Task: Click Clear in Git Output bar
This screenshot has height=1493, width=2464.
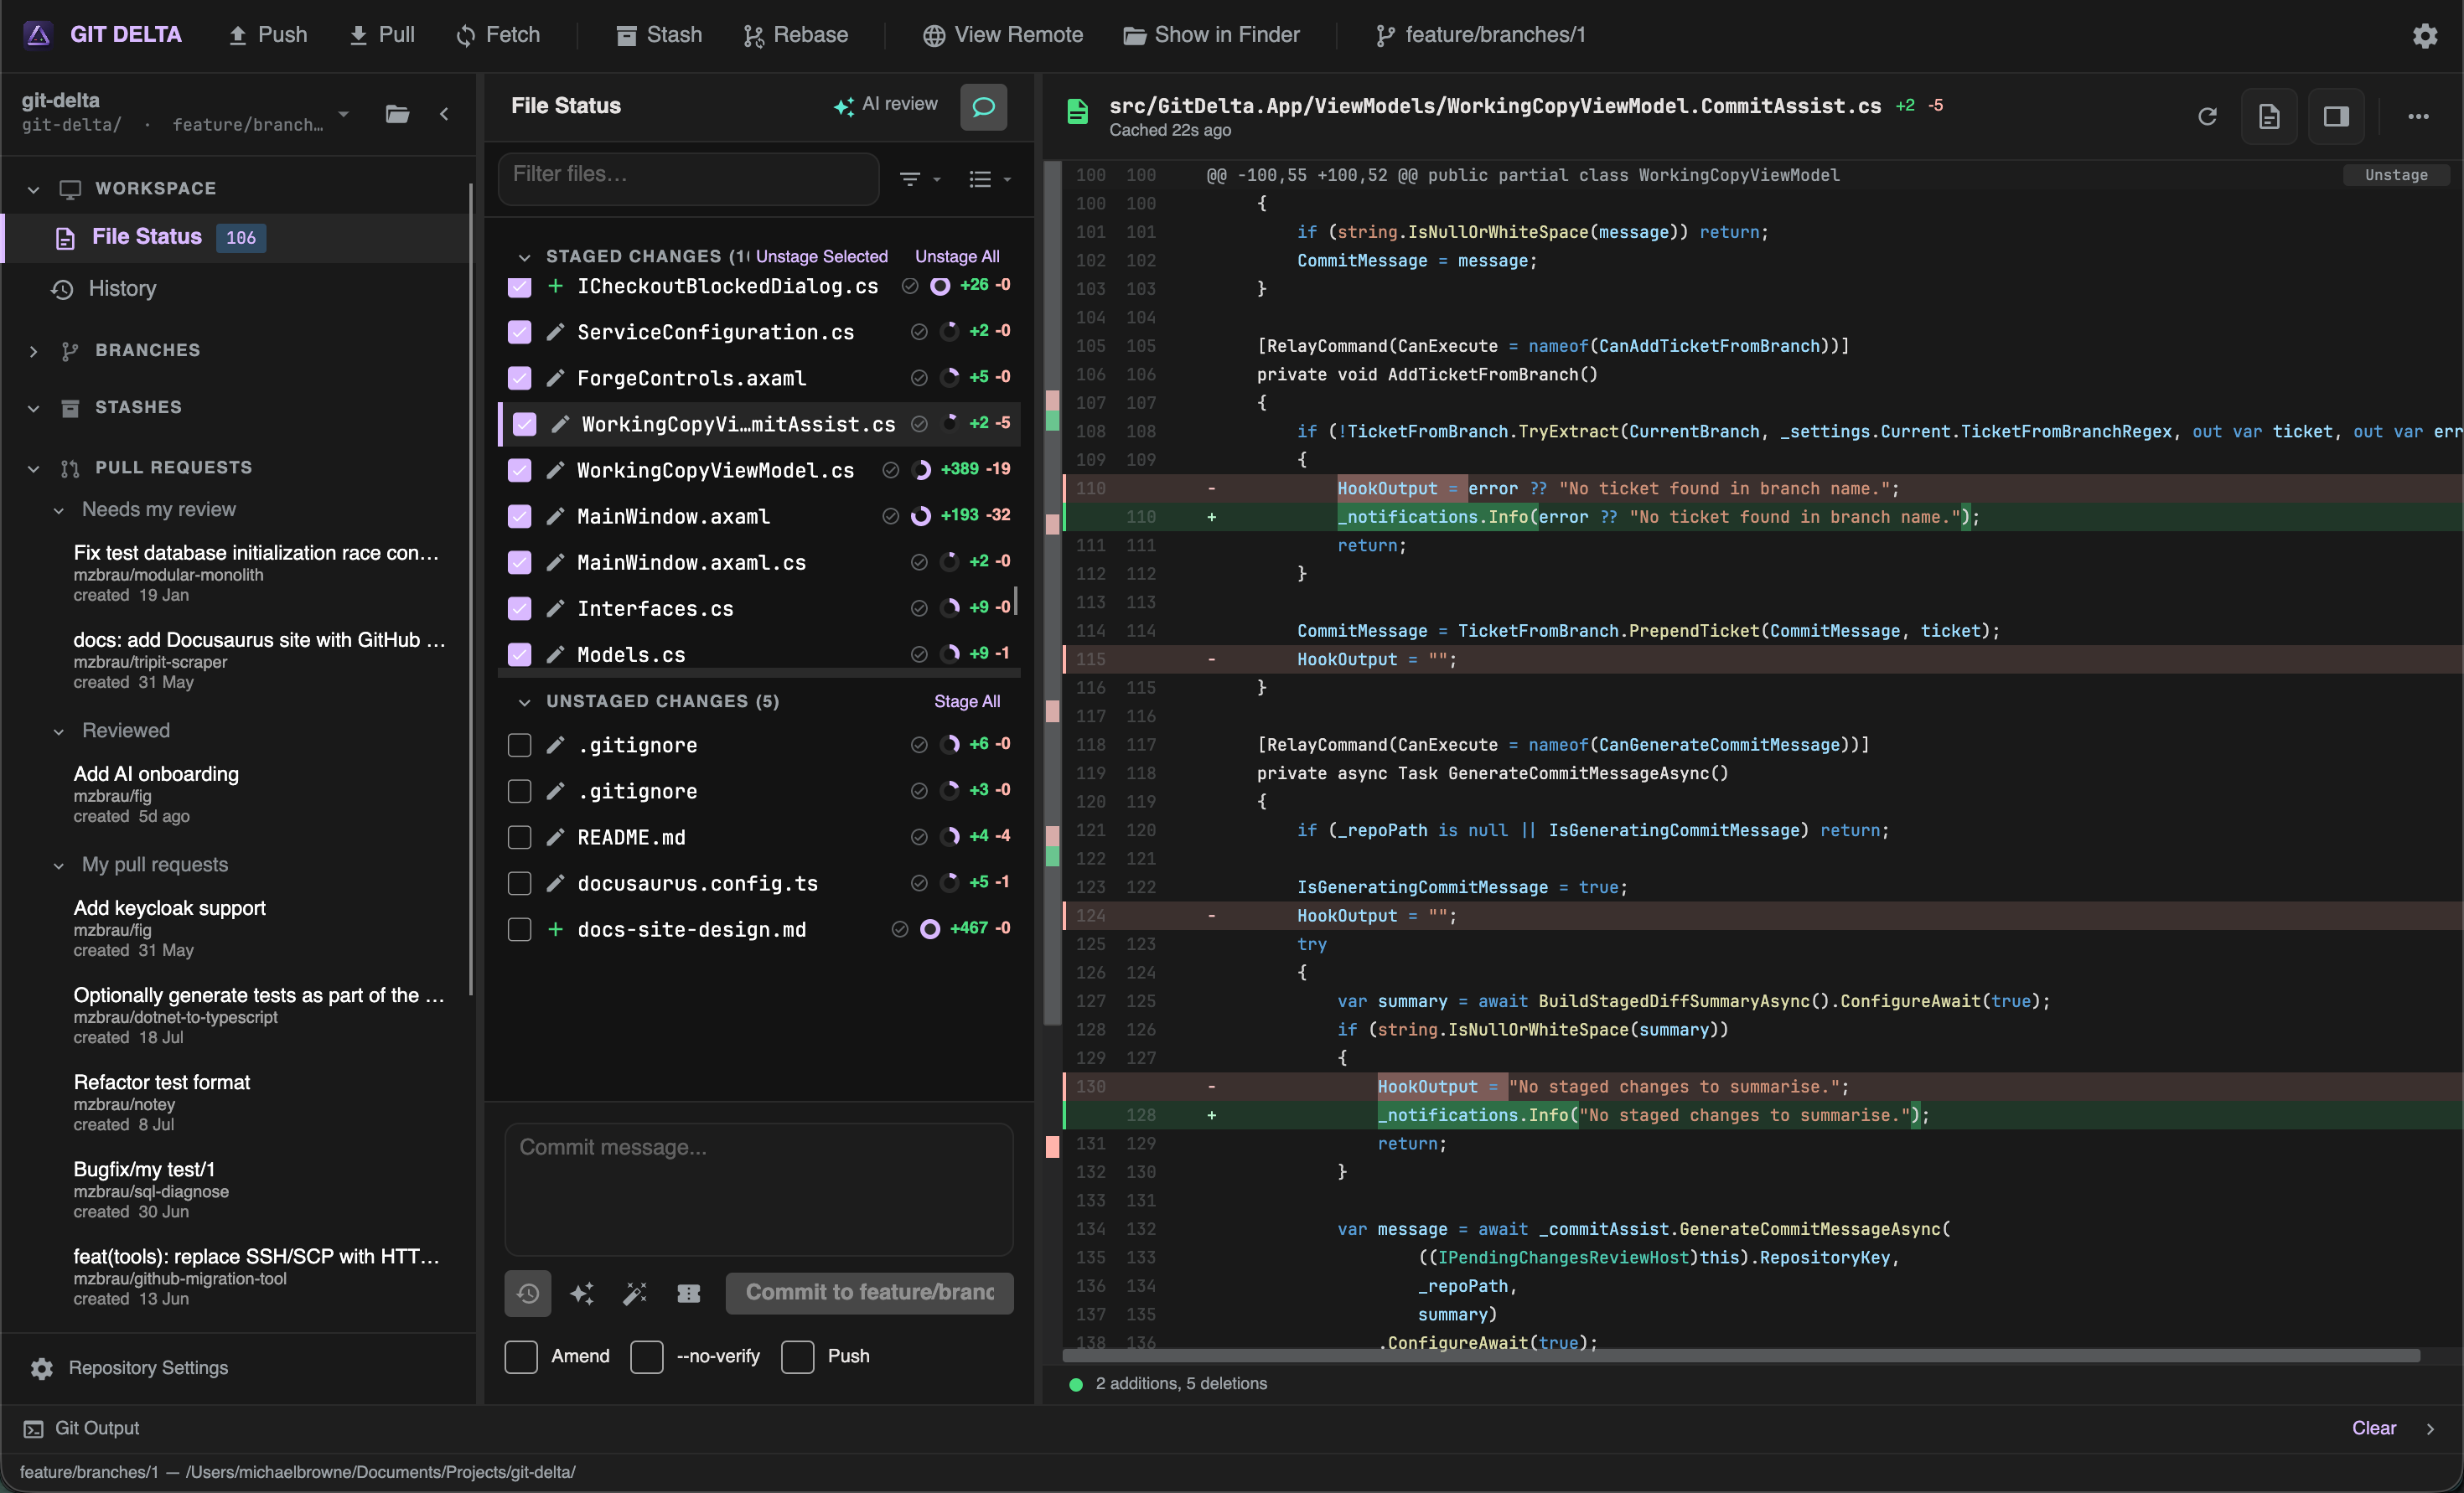Action: coord(2374,1428)
